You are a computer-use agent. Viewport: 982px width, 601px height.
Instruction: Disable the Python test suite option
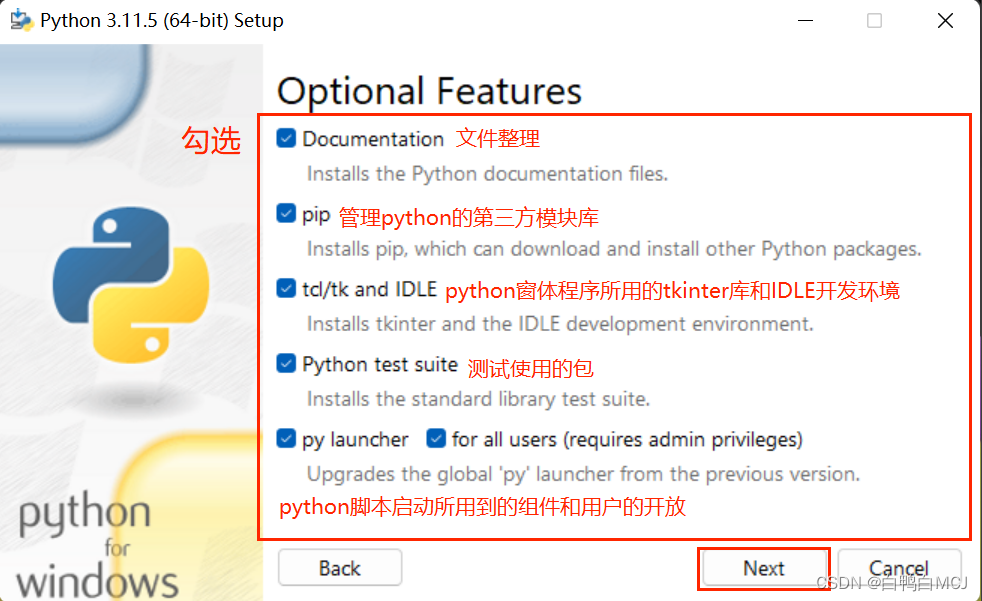pyautogui.click(x=286, y=364)
